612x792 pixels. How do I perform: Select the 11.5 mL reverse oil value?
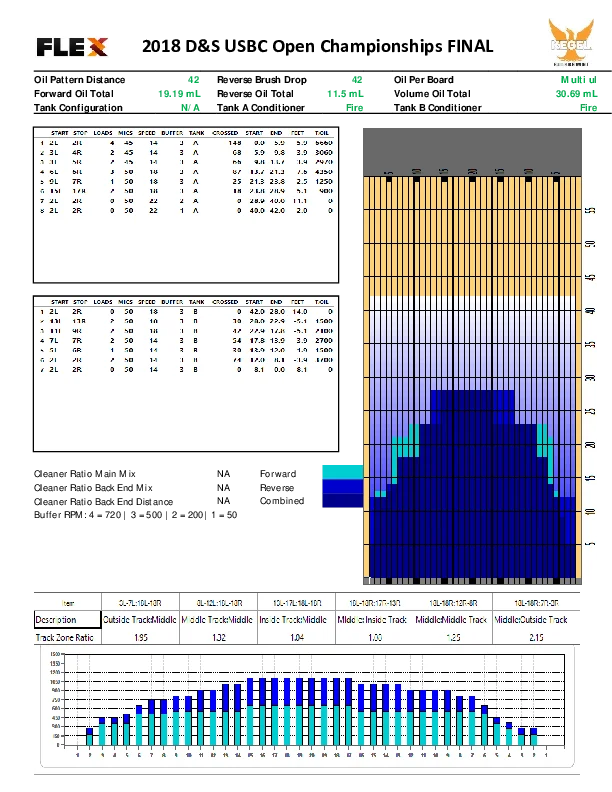click(x=345, y=93)
